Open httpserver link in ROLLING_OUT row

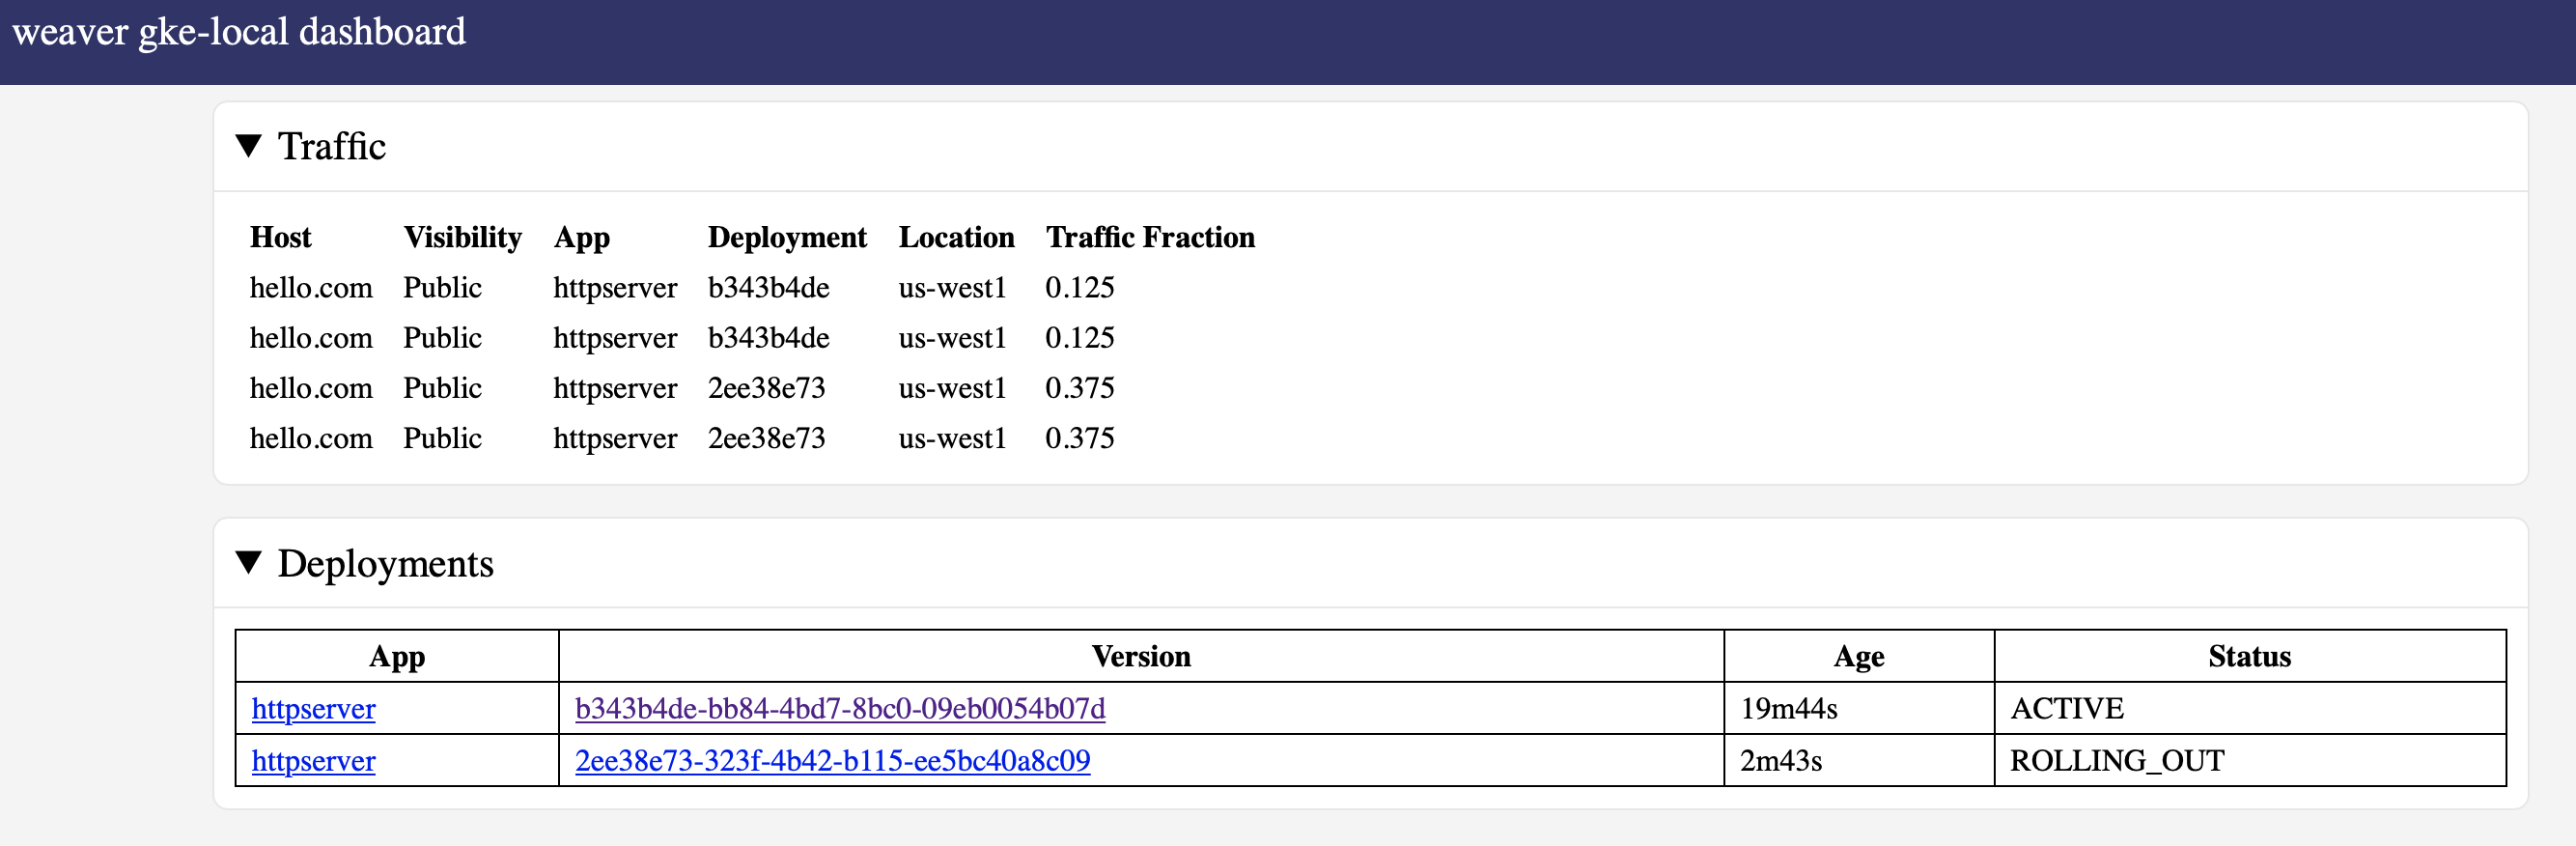pos(313,761)
